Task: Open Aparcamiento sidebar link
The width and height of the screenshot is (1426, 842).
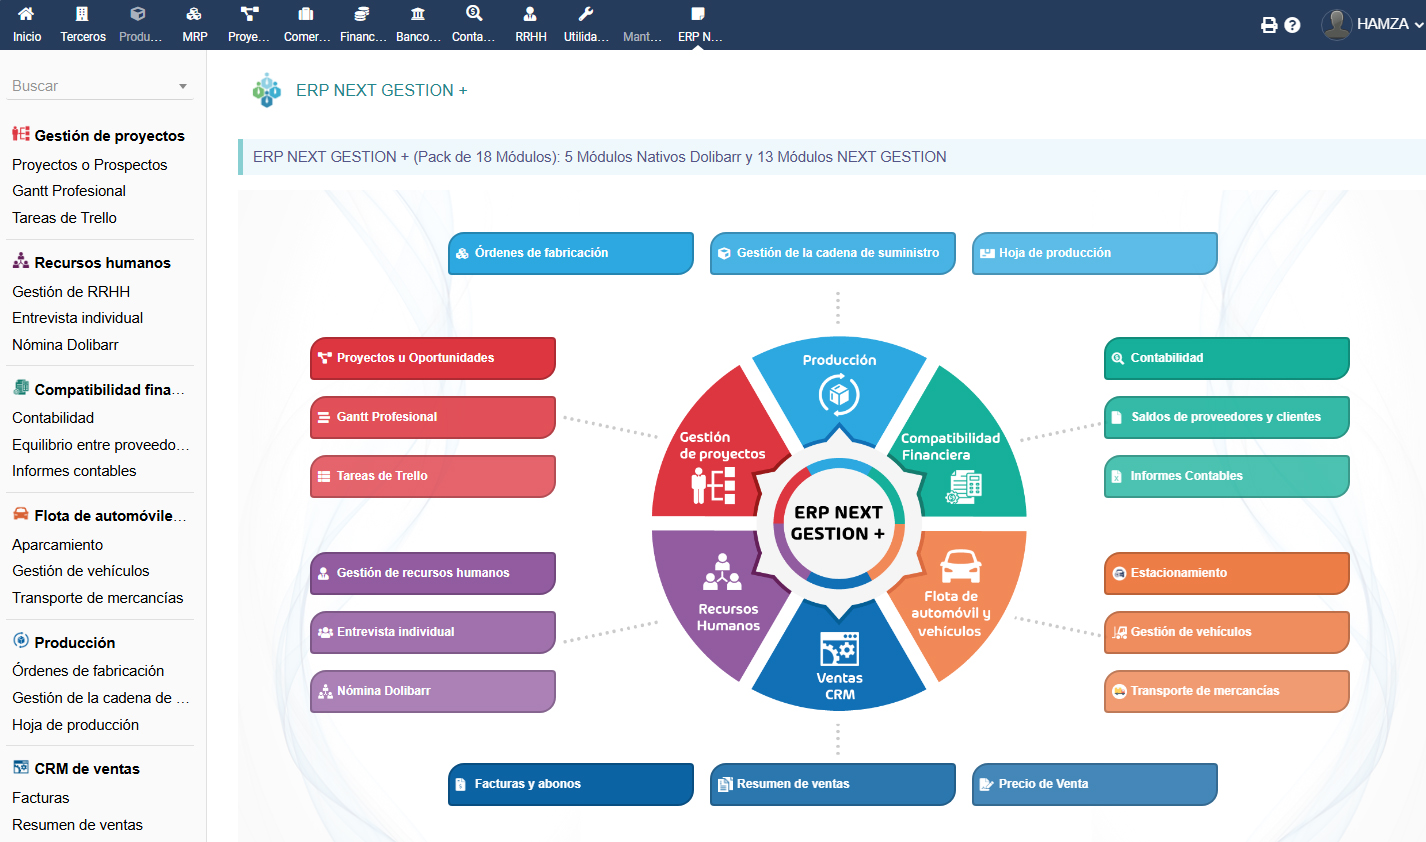Action: (57, 545)
